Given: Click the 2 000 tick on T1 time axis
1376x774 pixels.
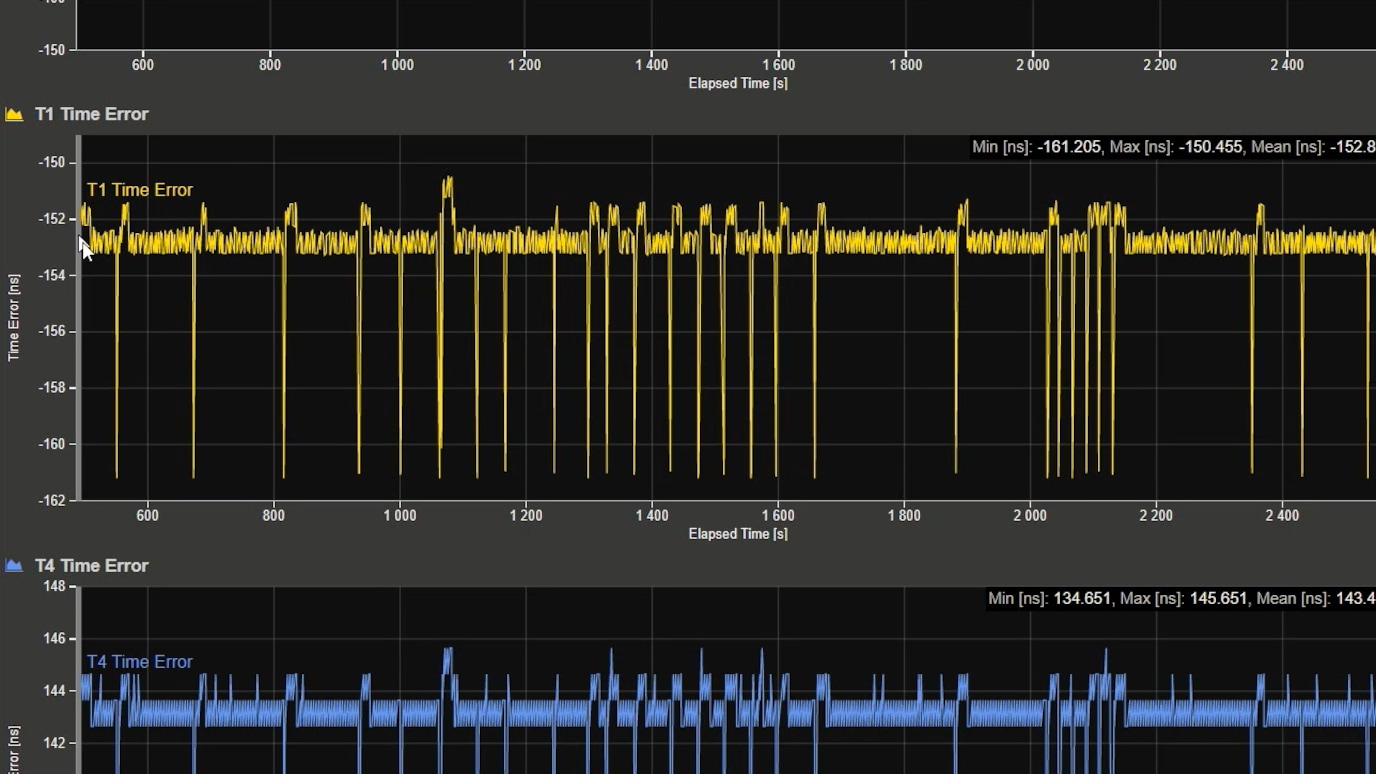Looking at the screenshot, I should 1030,516.
